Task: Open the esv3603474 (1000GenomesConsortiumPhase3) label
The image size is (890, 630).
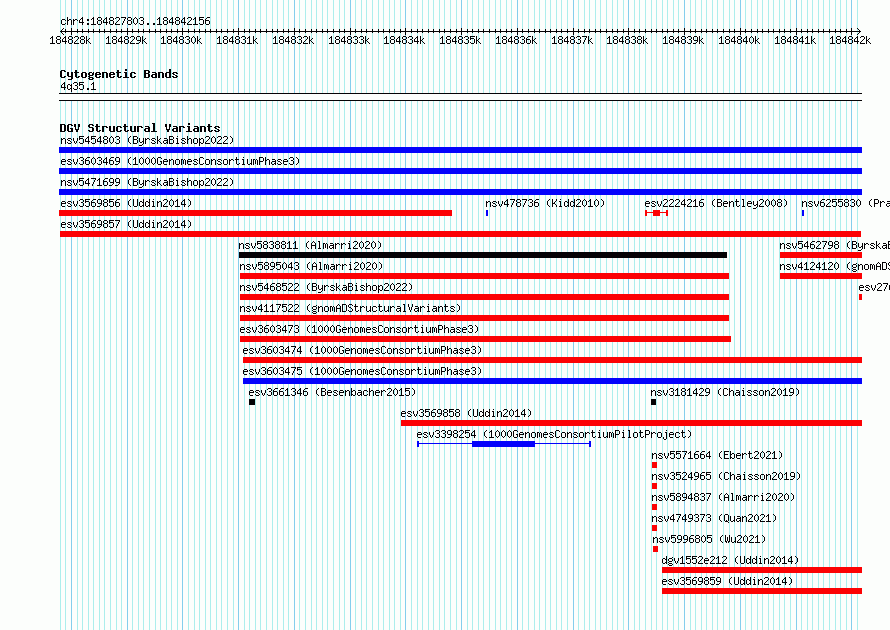Action: 362,350
